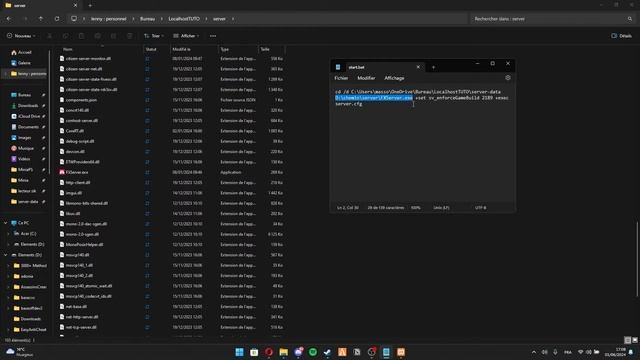Close the start.bat Notepad tab

(418, 67)
